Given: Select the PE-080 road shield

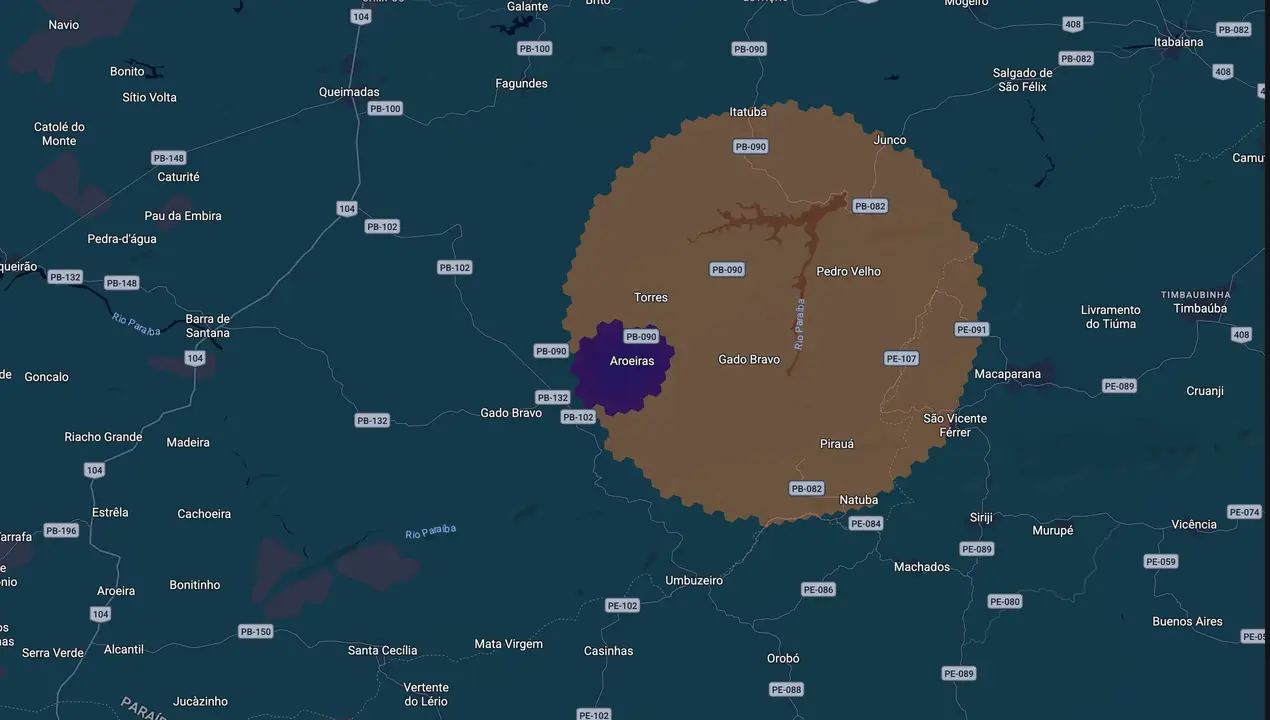Looking at the screenshot, I should pyautogui.click(x=1005, y=602).
